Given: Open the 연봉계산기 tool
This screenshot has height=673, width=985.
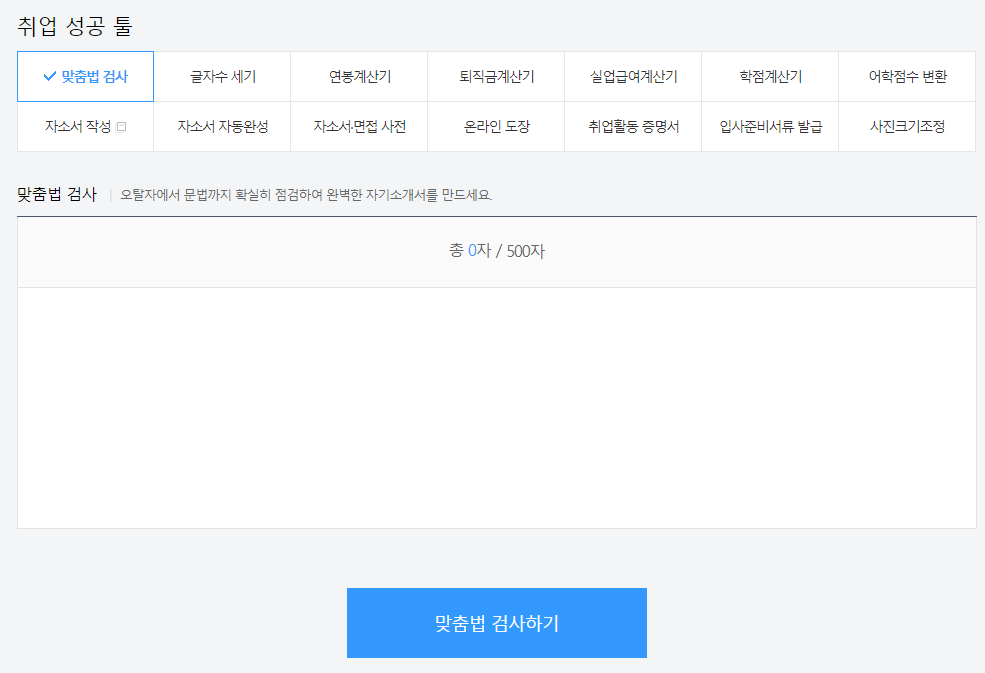Looking at the screenshot, I should [359, 75].
